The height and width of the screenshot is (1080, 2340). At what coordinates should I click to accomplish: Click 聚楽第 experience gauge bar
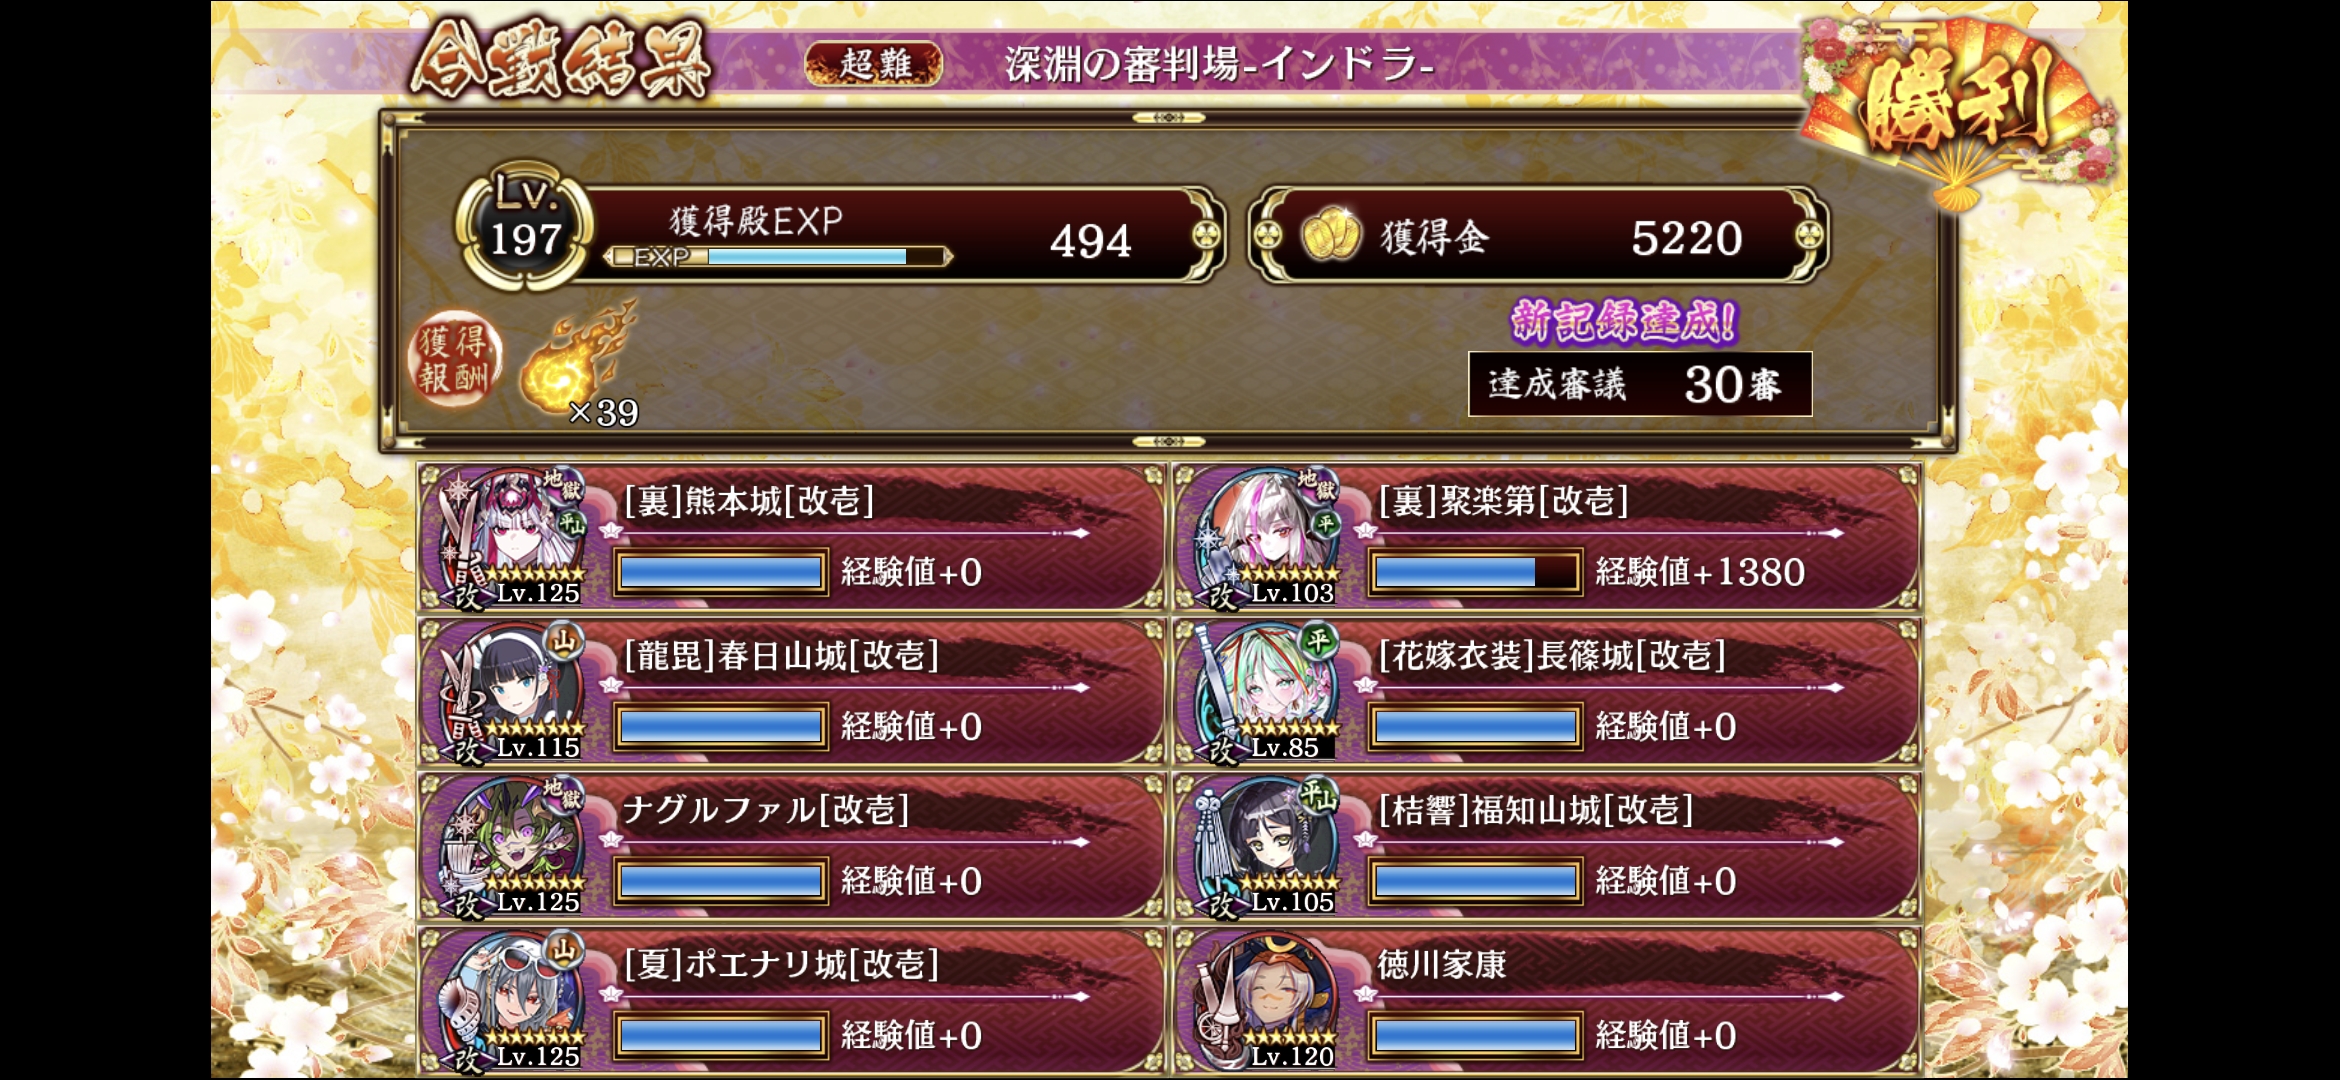click(1475, 572)
